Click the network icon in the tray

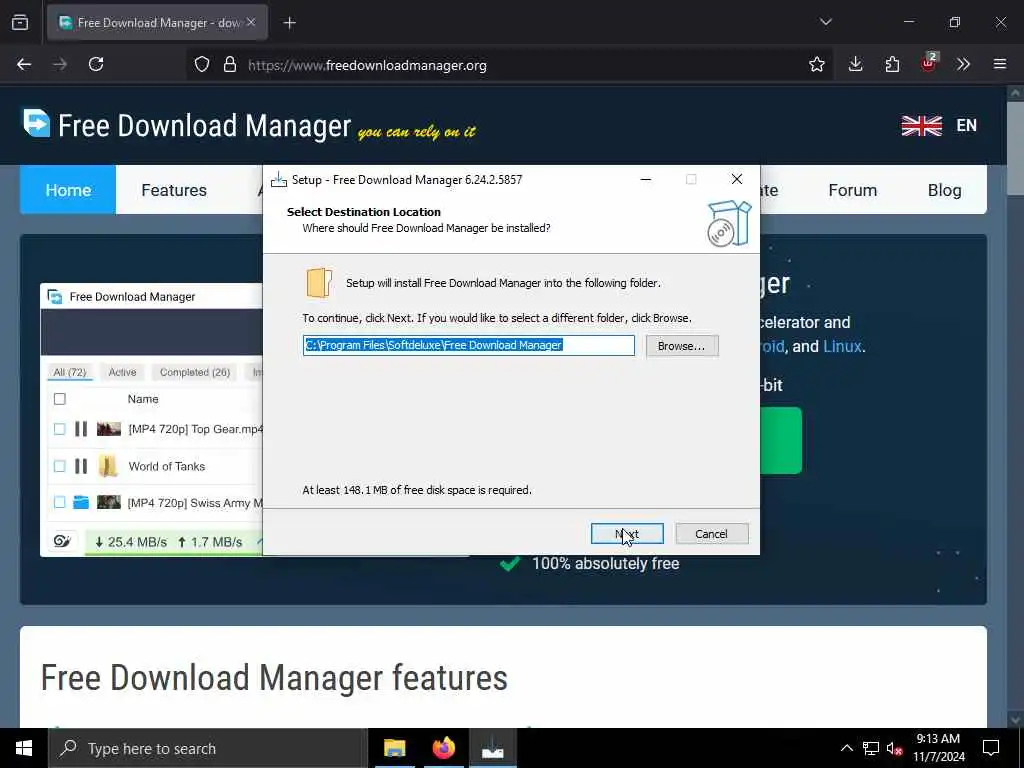tap(870, 748)
